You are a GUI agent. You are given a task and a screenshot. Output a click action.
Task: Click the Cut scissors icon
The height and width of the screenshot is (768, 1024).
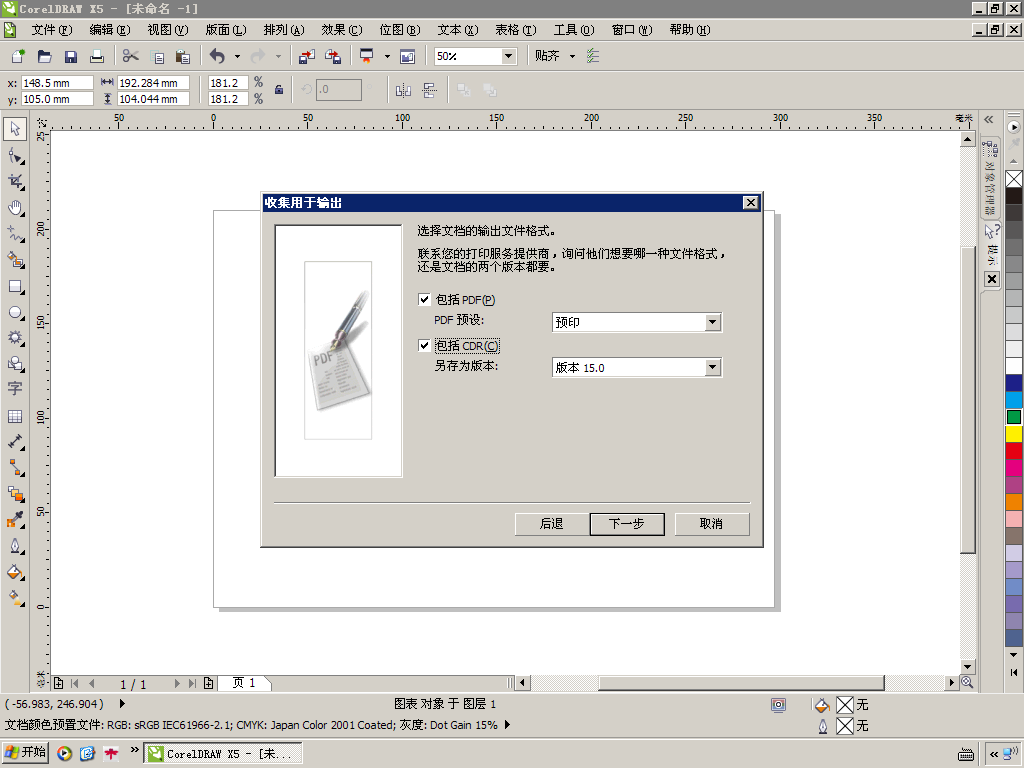click(131, 57)
